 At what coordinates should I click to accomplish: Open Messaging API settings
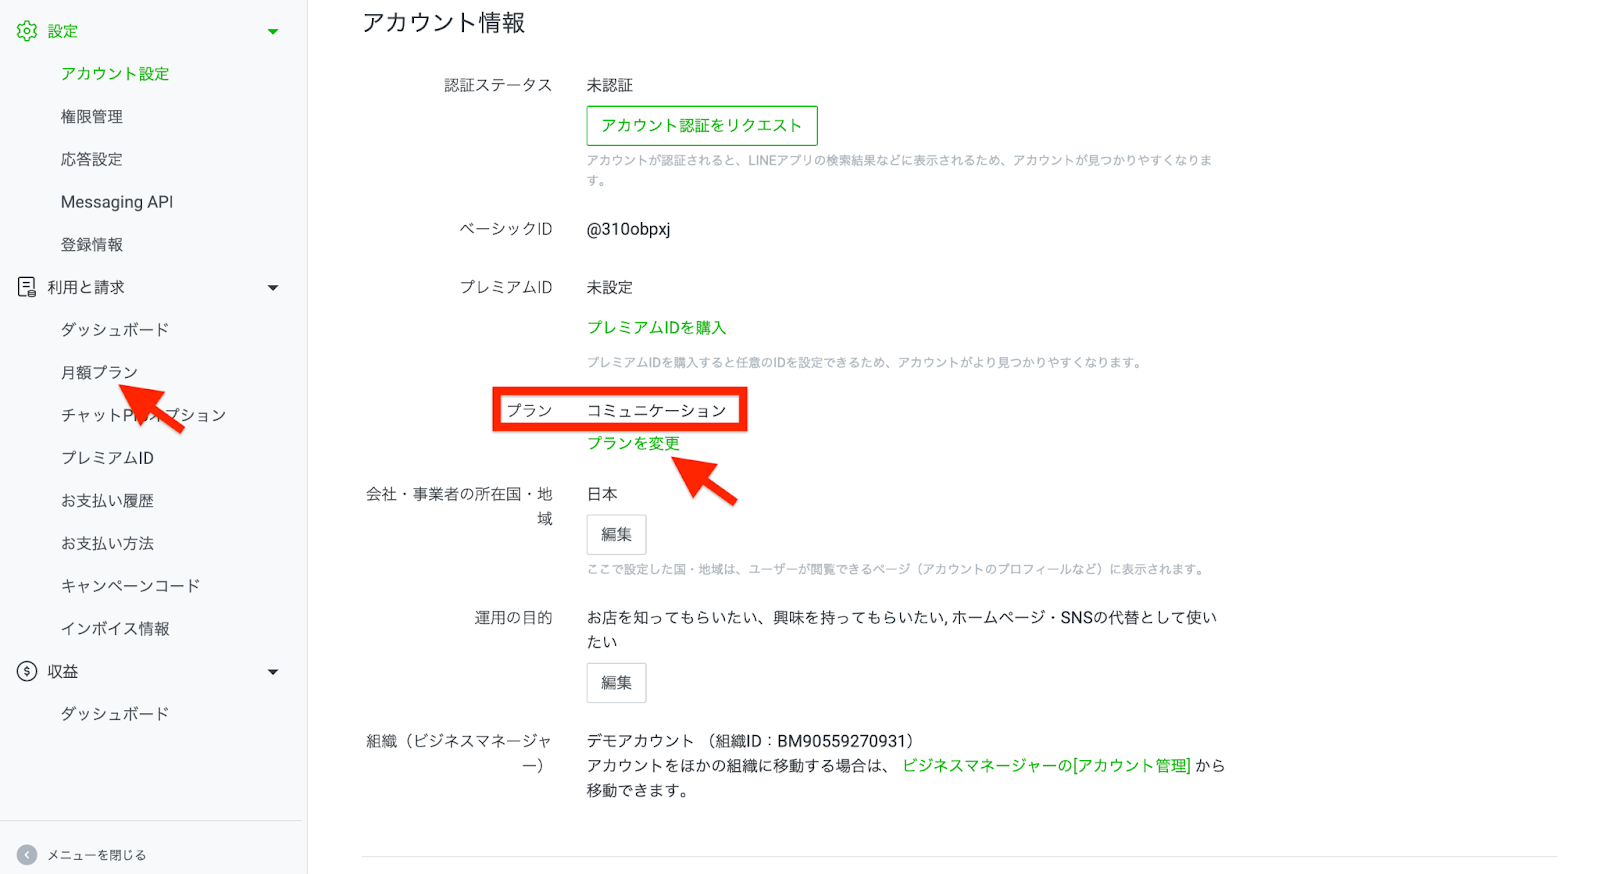[117, 202]
